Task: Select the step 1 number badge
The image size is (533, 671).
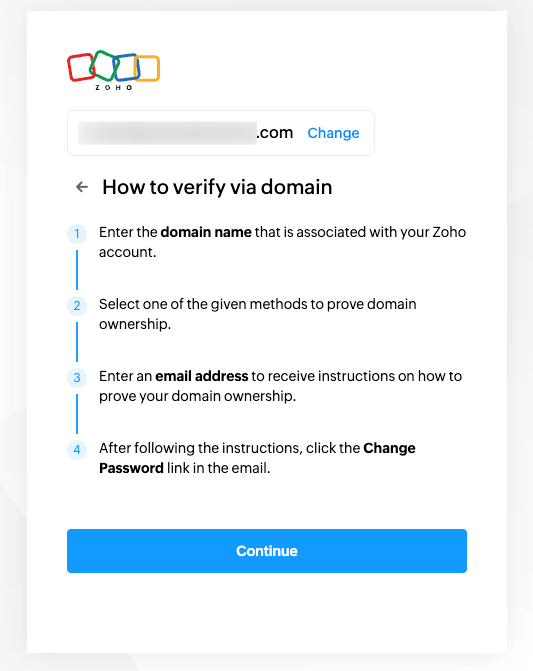Action: click(77, 234)
